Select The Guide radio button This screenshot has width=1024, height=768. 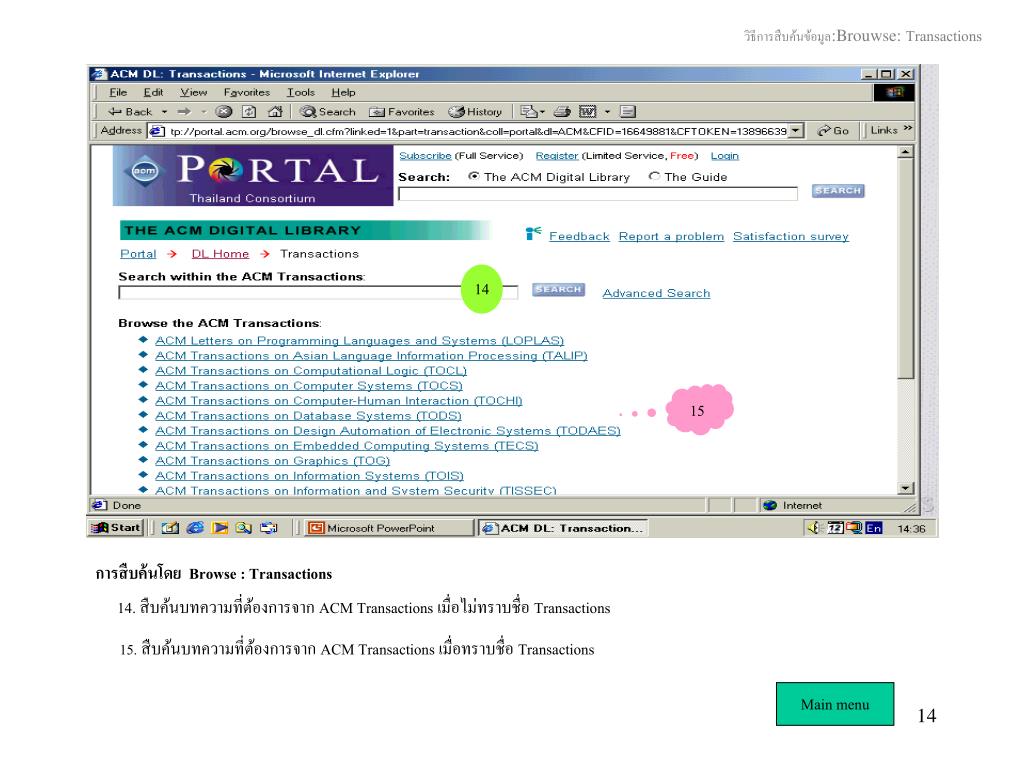[654, 176]
